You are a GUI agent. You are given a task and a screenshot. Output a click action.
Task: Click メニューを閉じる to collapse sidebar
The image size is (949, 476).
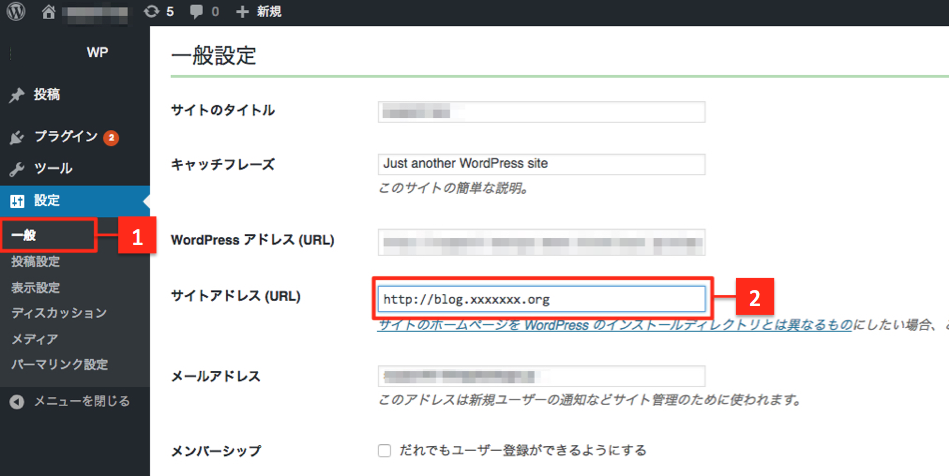coord(82,401)
